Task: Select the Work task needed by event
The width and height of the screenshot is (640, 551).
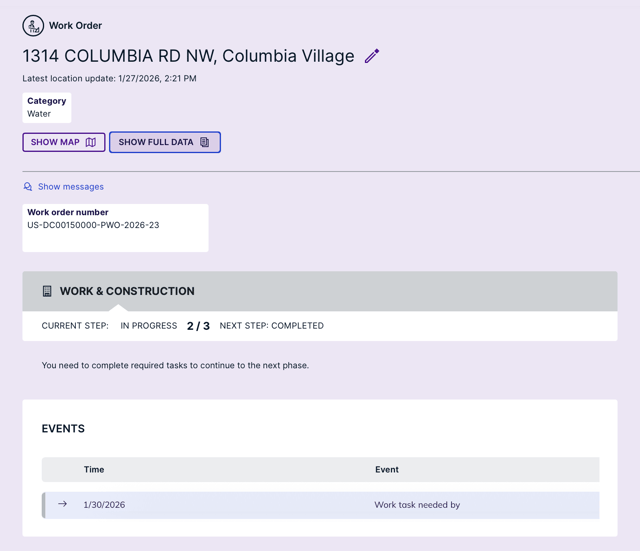Action: pyautogui.click(x=417, y=505)
